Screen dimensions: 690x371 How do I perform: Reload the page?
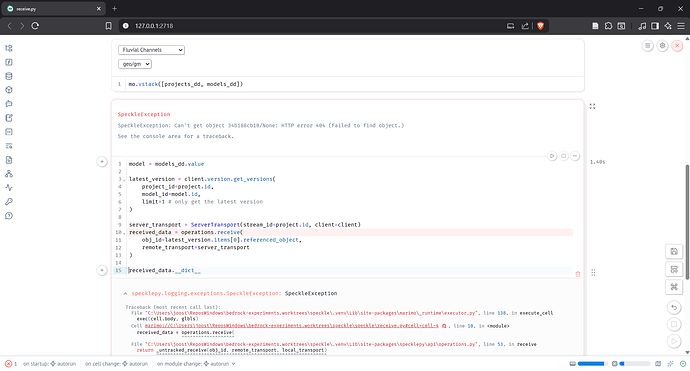coord(35,26)
